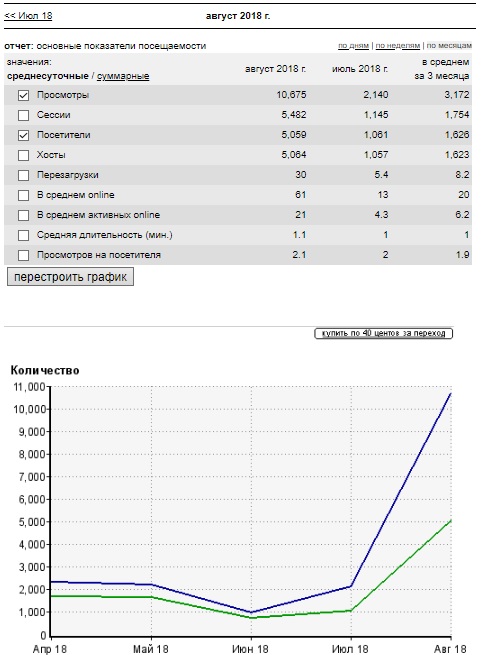Check the Перезагрузки checkbox
The width and height of the screenshot is (483, 655).
(23, 175)
